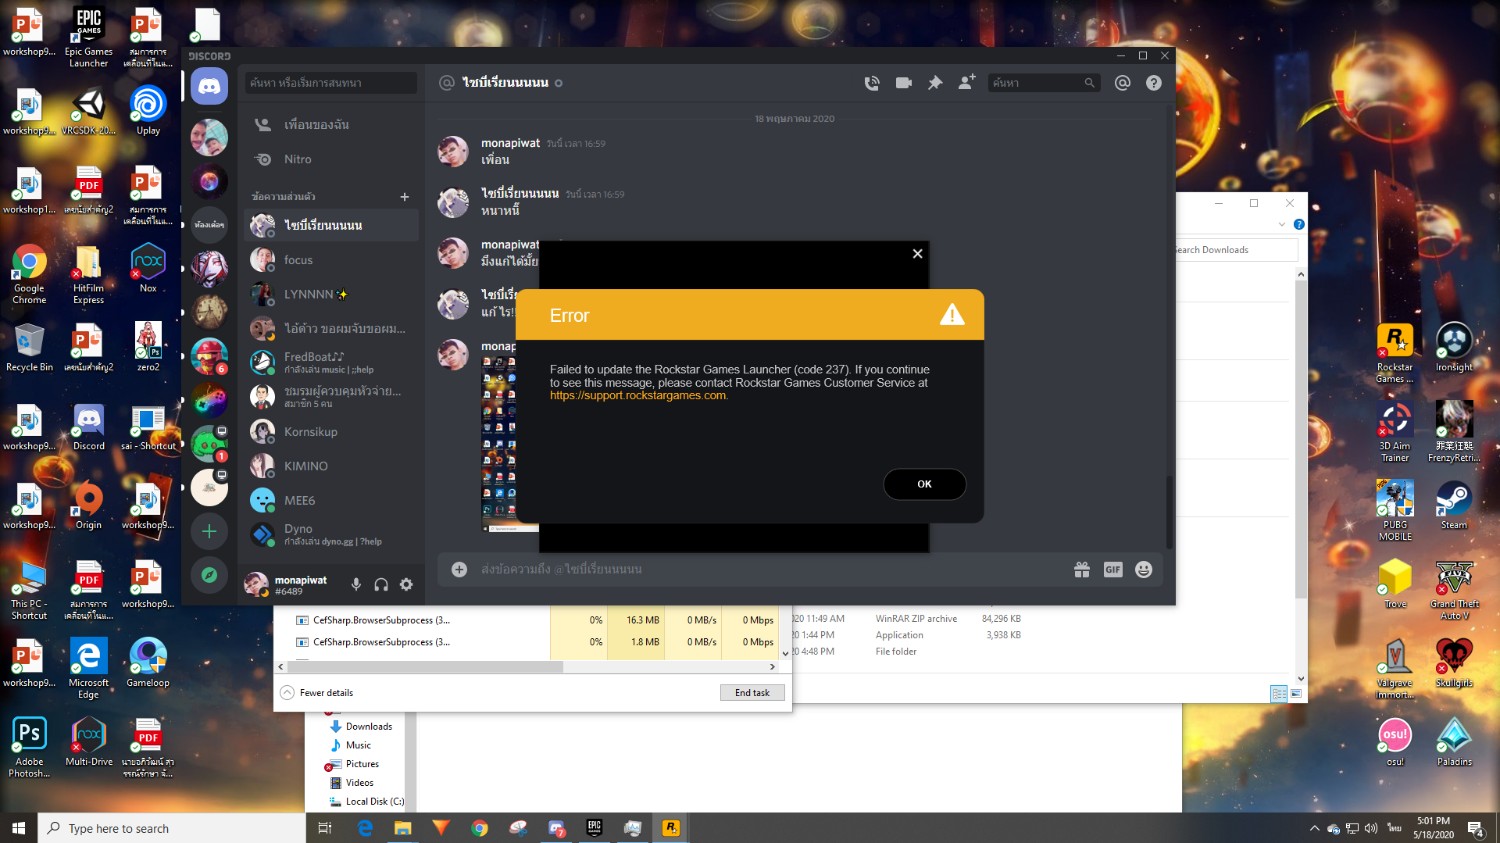Image resolution: width=1500 pixels, height=843 pixels.
Task: Go to Discord home button
Action: click(209, 86)
